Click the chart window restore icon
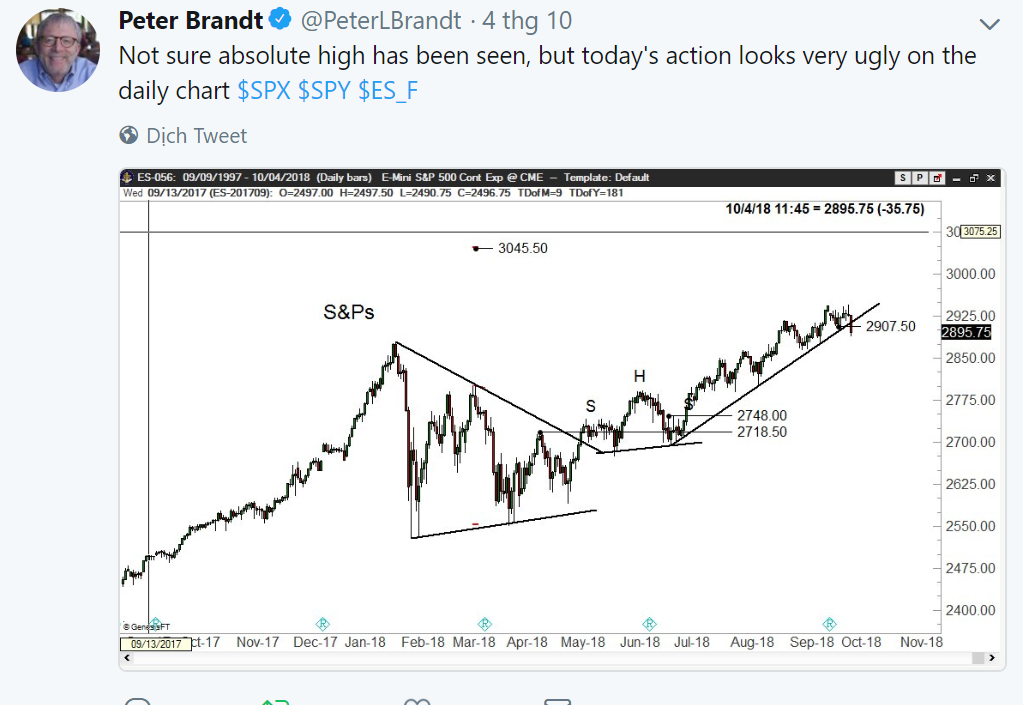This screenshot has height=705, width=1023. tap(974, 178)
